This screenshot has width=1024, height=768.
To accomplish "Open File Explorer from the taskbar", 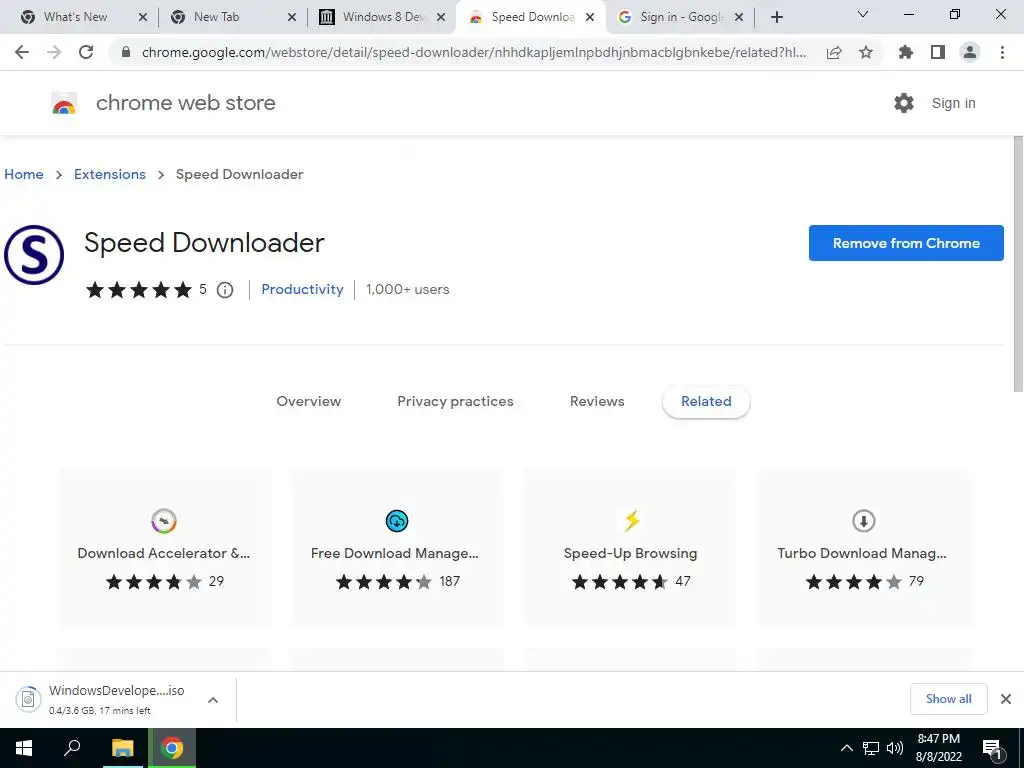I will (x=122, y=748).
